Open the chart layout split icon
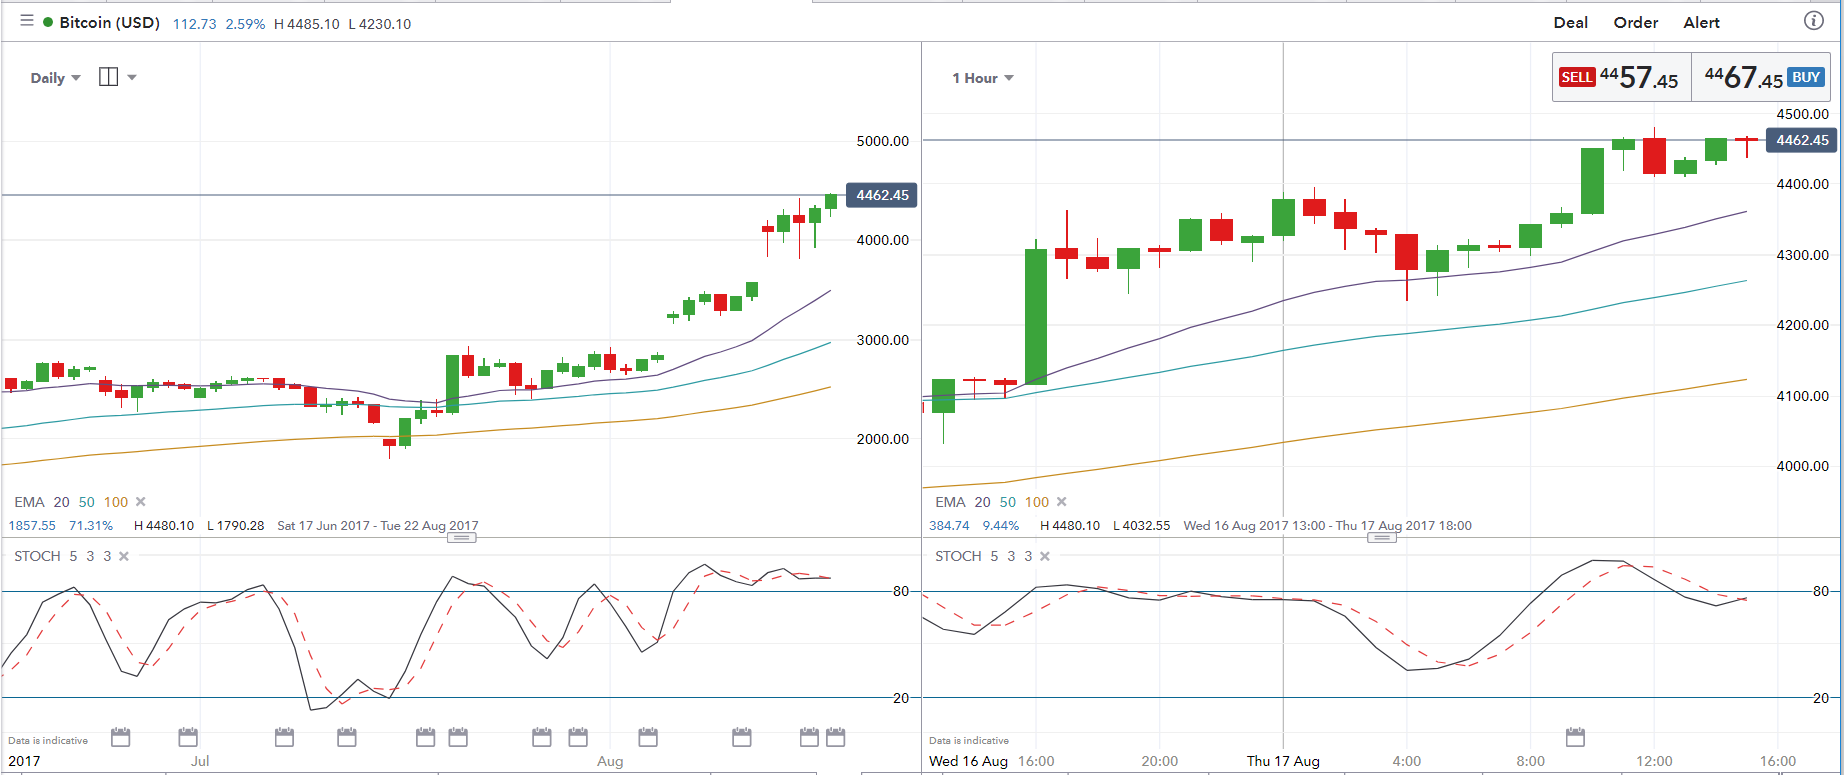1844x775 pixels. point(109,77)
